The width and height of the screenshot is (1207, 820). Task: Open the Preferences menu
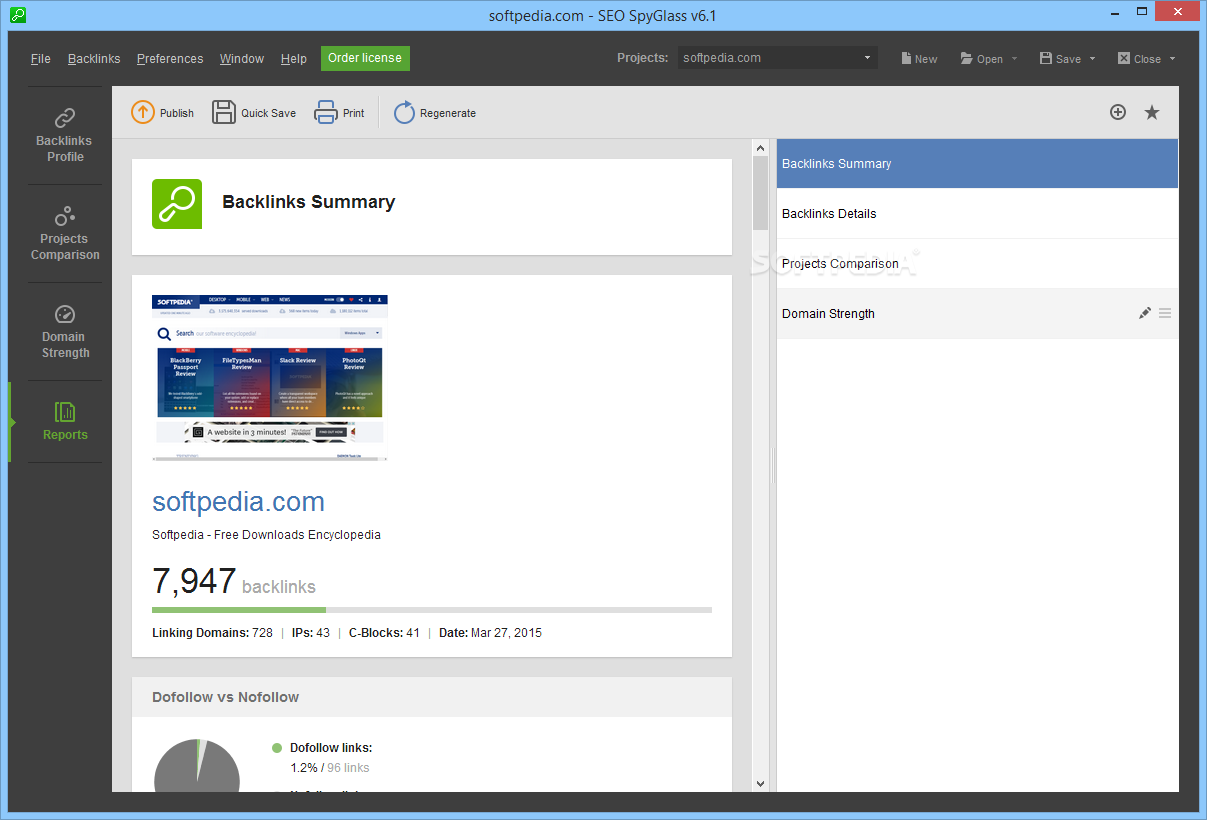click(x=170, y=58)
